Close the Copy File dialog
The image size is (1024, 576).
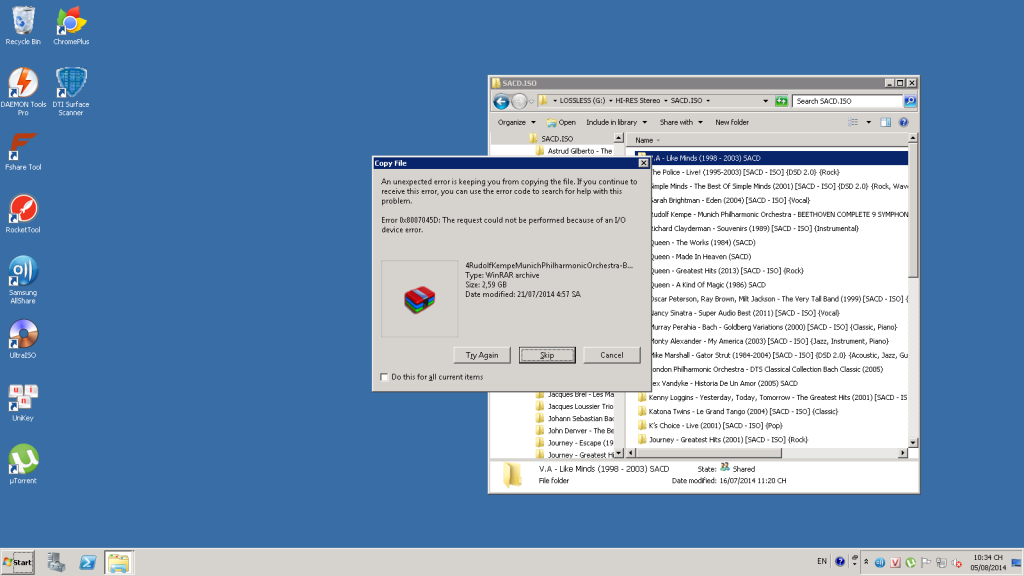point(643,163)
